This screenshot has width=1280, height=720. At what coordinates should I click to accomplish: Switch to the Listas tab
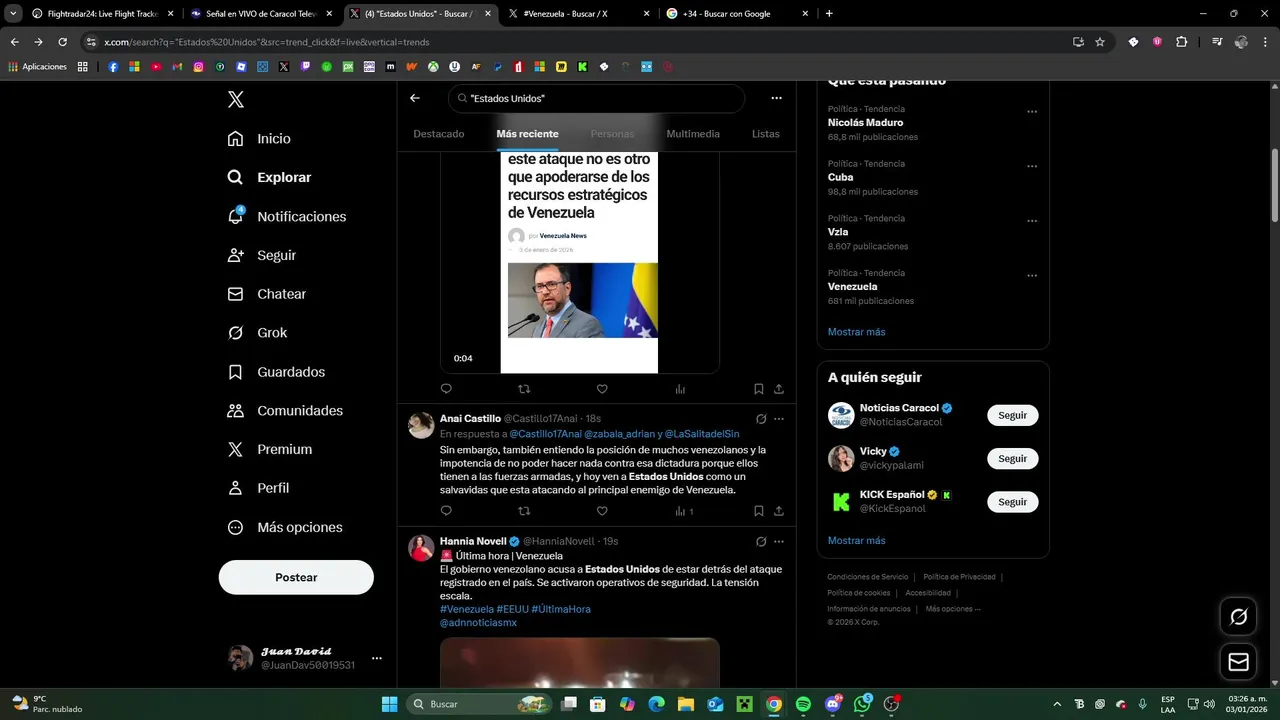pos(766,134)
